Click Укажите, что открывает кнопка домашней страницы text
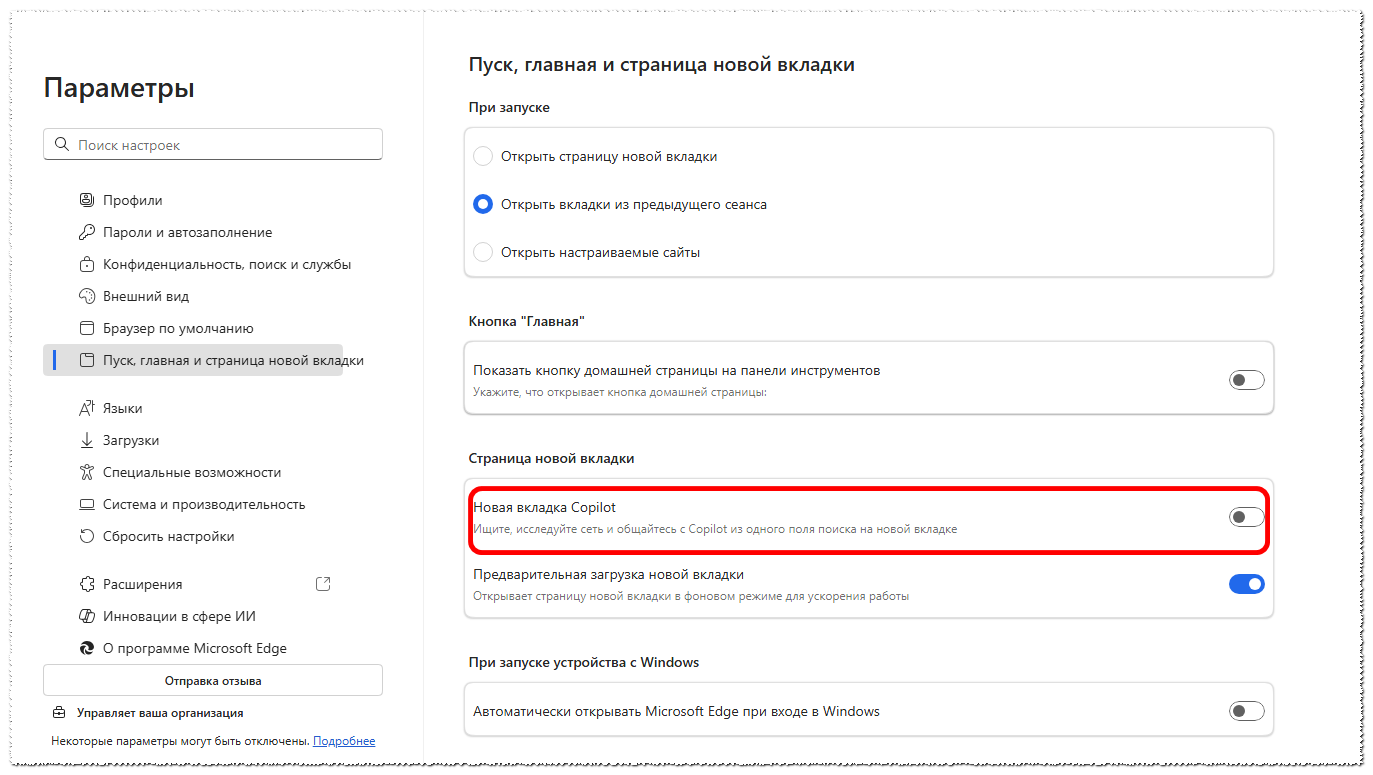 coord(620,392)
